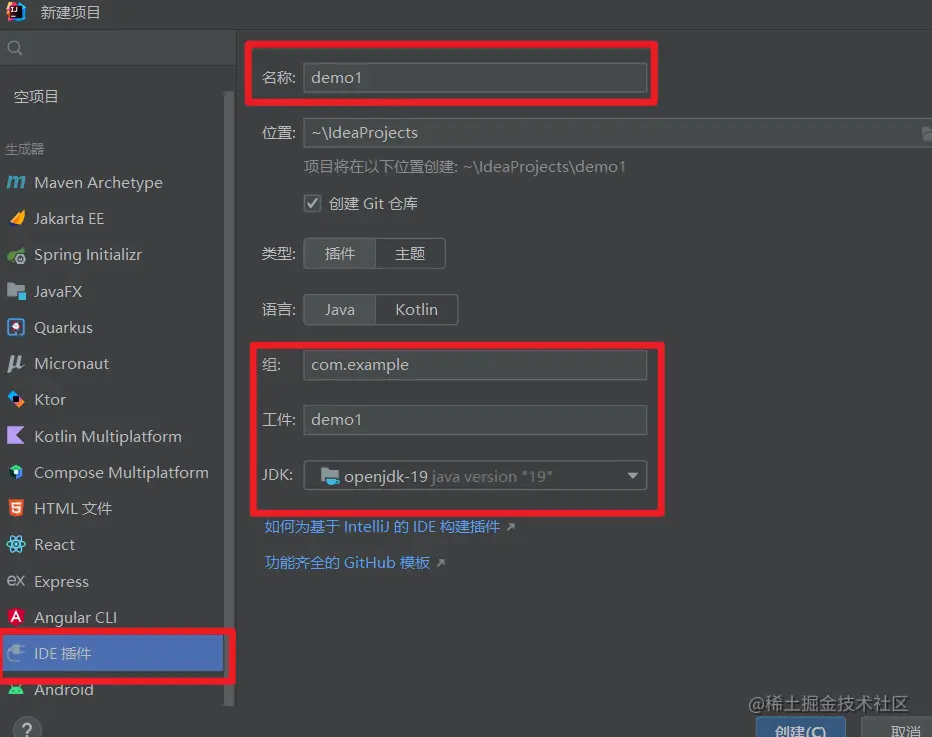Image resolution: width=932 pixels, height=737 pixels.
Task: Click the Micronaut mu icon
Action: pyautogui.click(x=16, y=363)
